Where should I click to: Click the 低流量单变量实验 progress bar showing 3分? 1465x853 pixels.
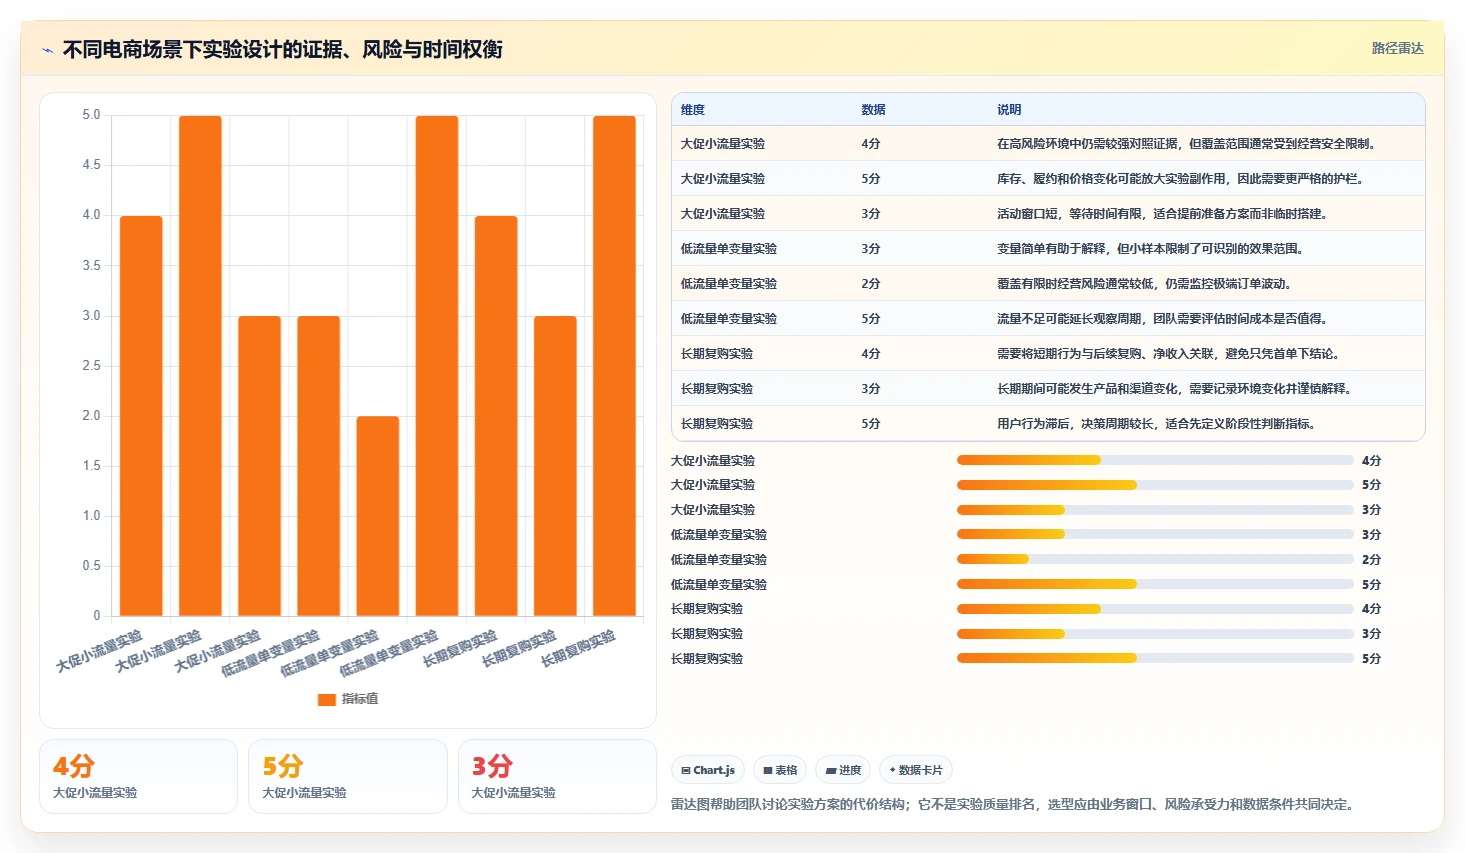(1155, 534)
